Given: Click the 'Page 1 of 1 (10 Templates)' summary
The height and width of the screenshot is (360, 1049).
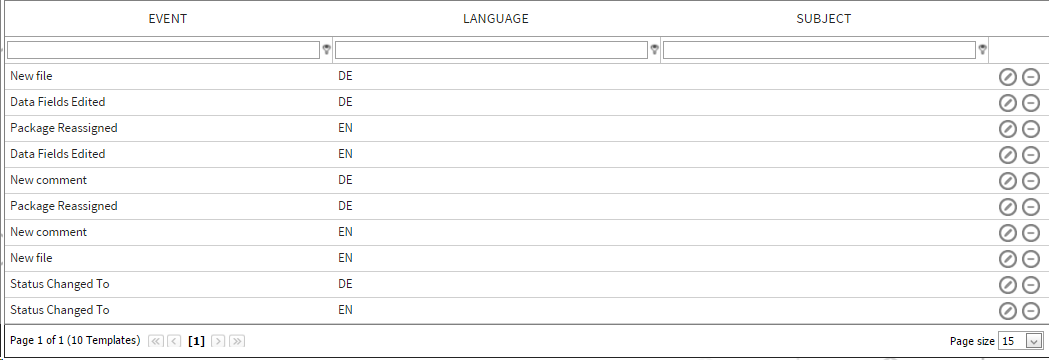Looking at the screenshot, I should click(75, 340).
